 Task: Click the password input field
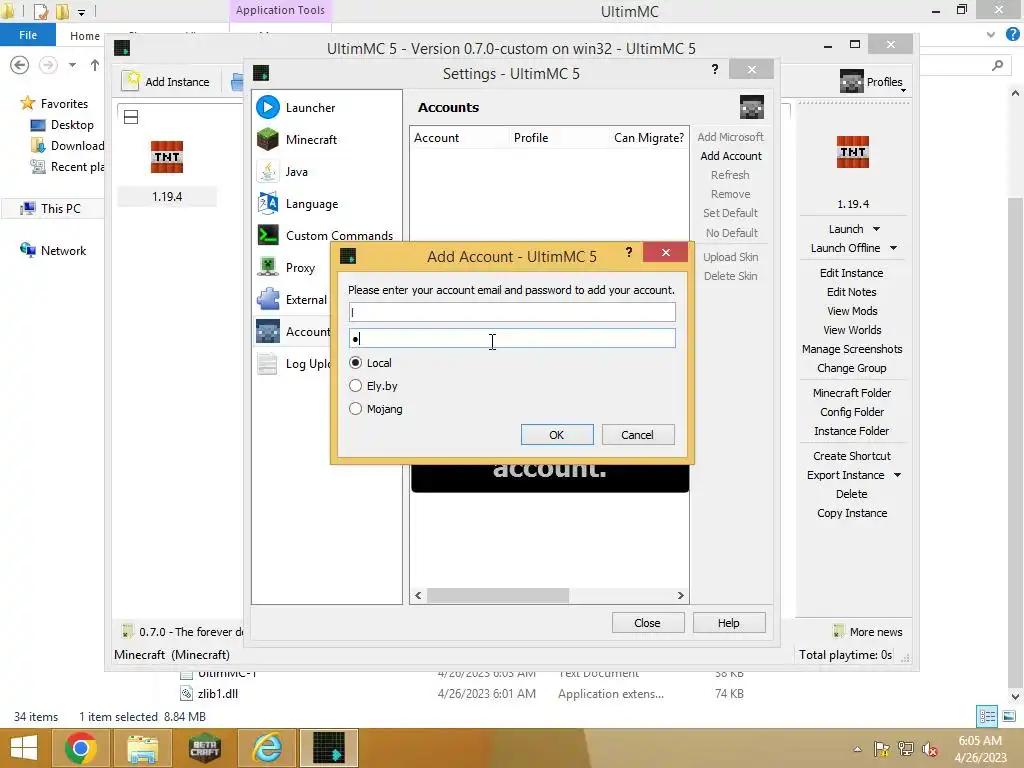(512, 338)
